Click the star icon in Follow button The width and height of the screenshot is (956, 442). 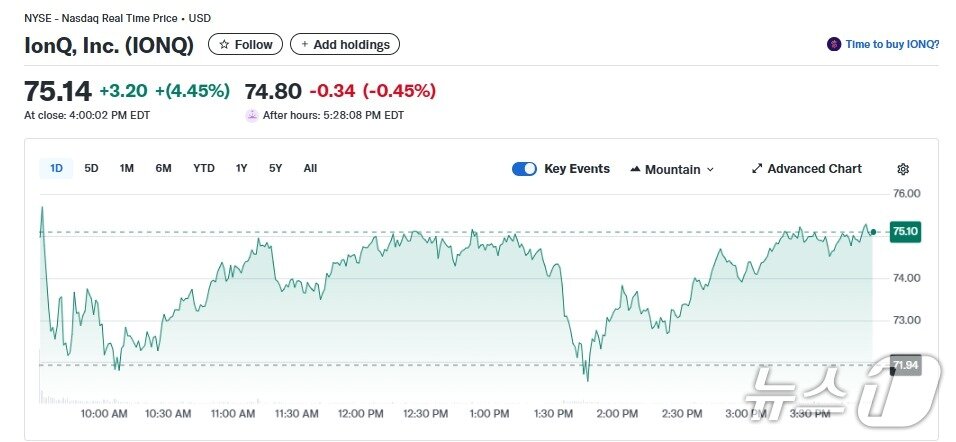pos(224,45)
